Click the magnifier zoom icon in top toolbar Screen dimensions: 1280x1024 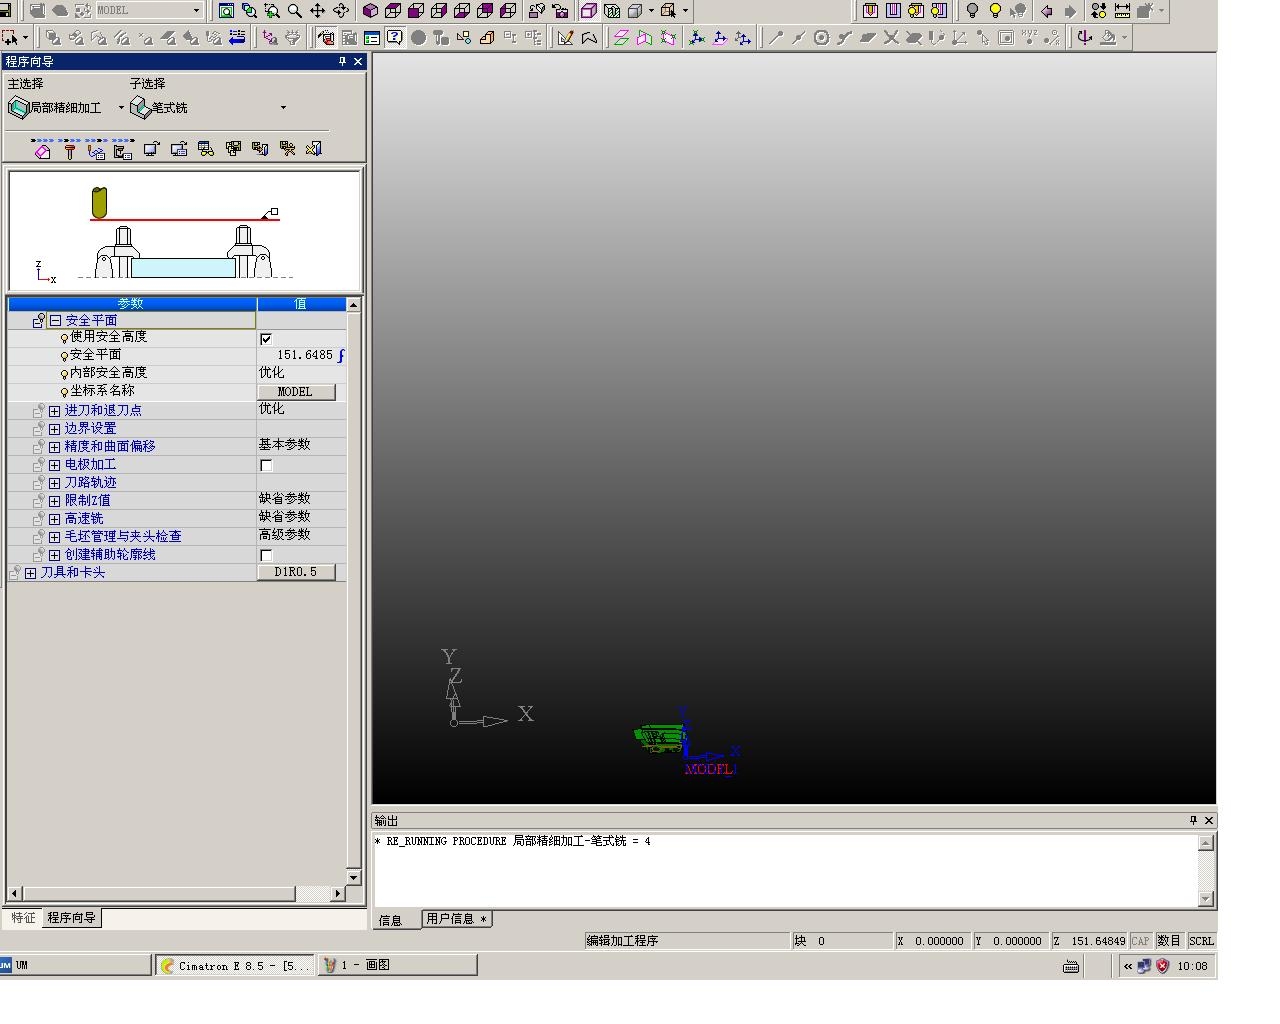point(295,11)
